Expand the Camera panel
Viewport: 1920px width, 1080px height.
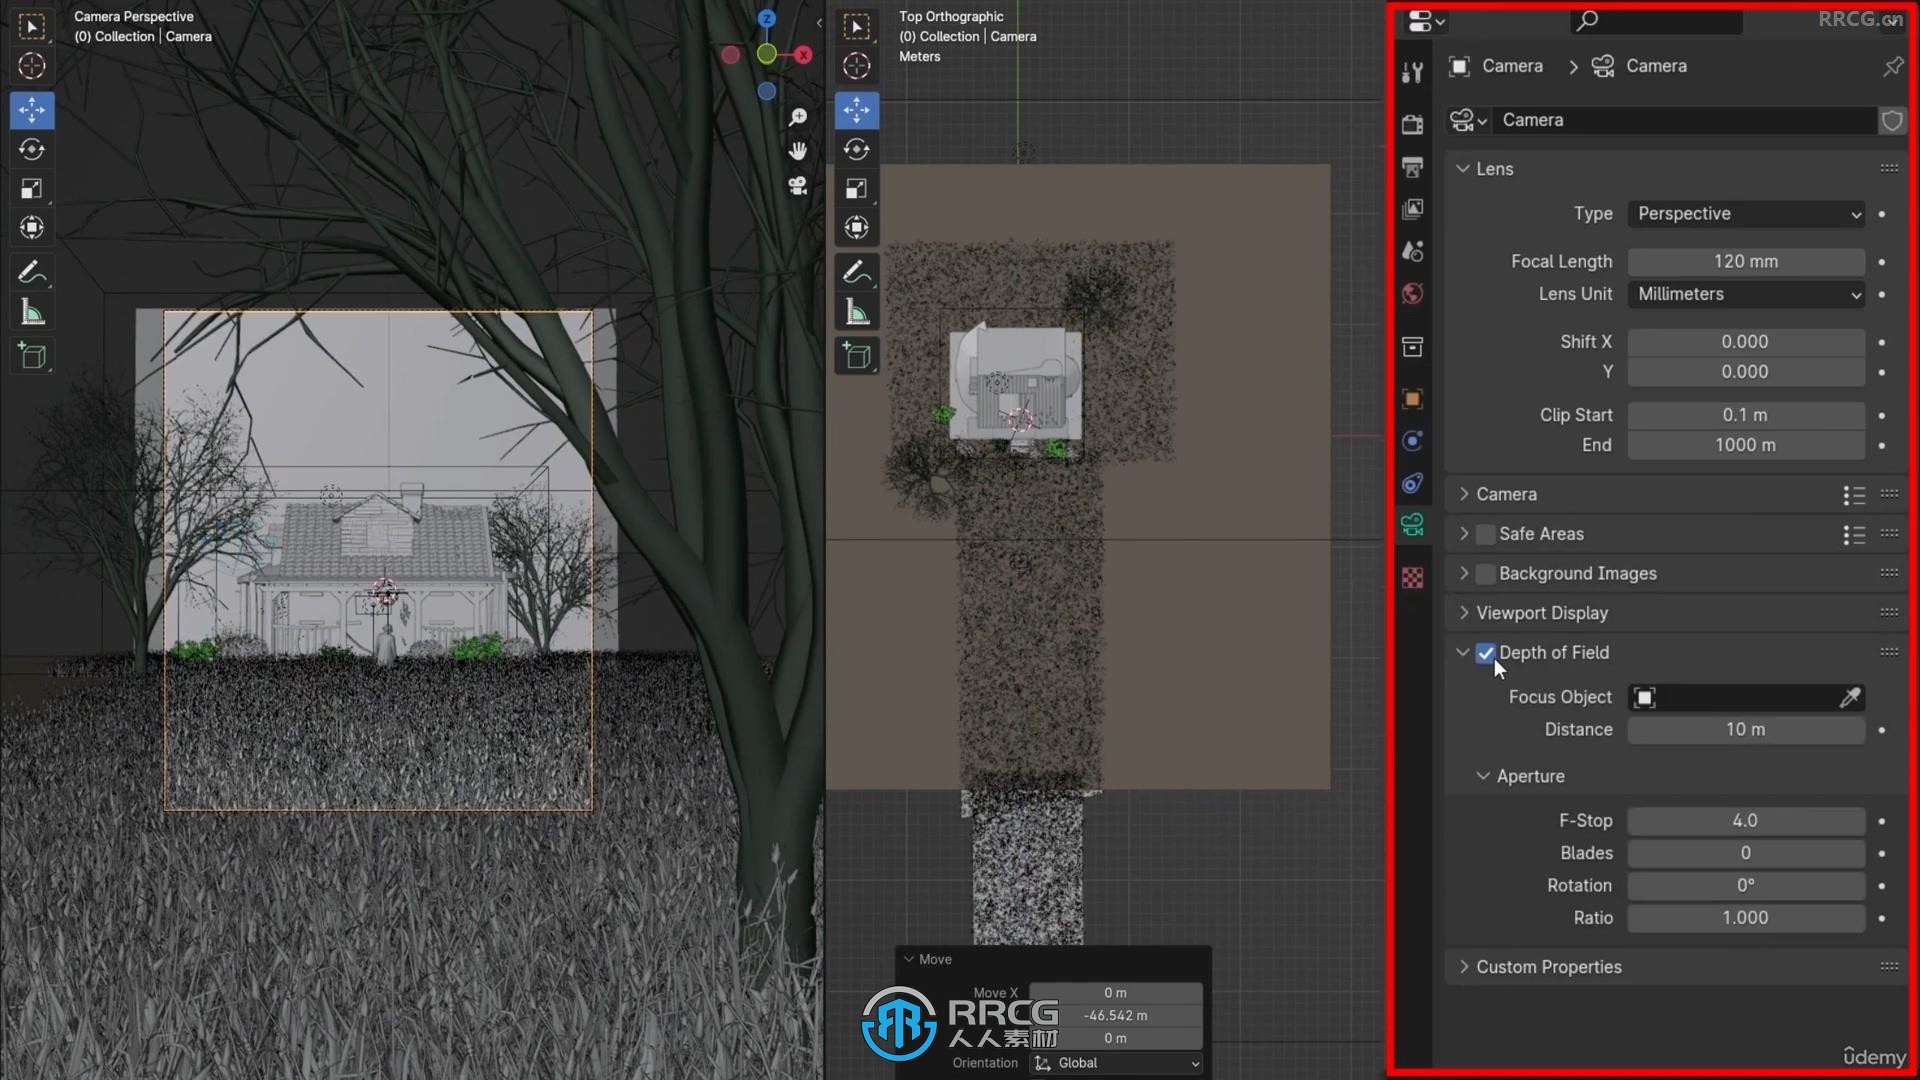coord(1464,494)
